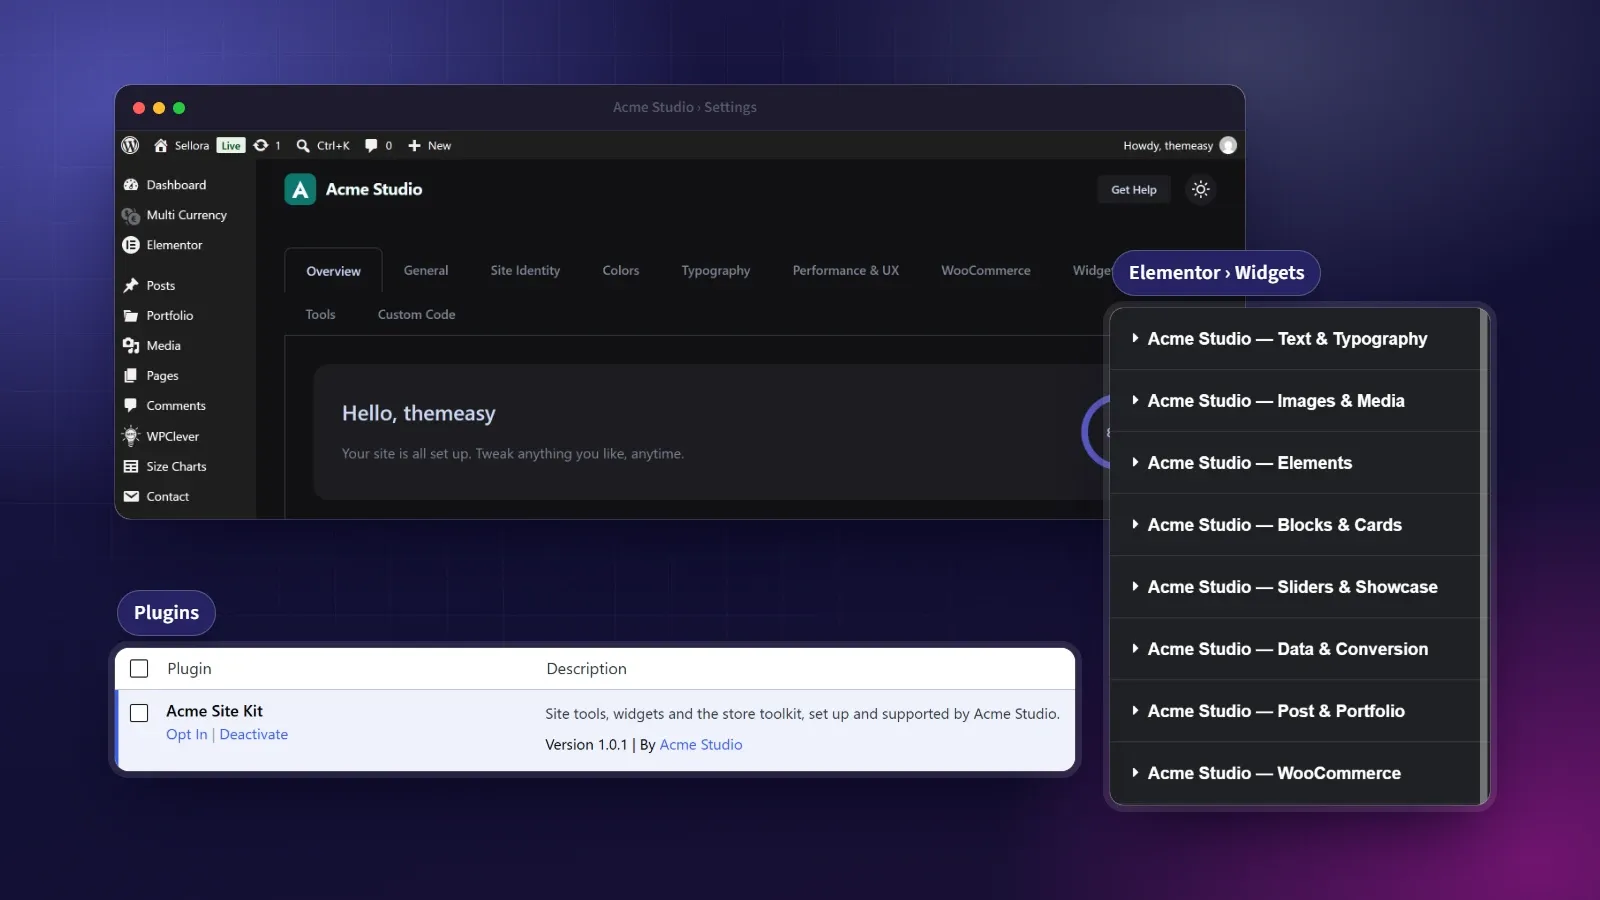1600x900 pixels.
Task: Expand Acme Studio — Post & Portfolio
Action: pos(1294,711)
